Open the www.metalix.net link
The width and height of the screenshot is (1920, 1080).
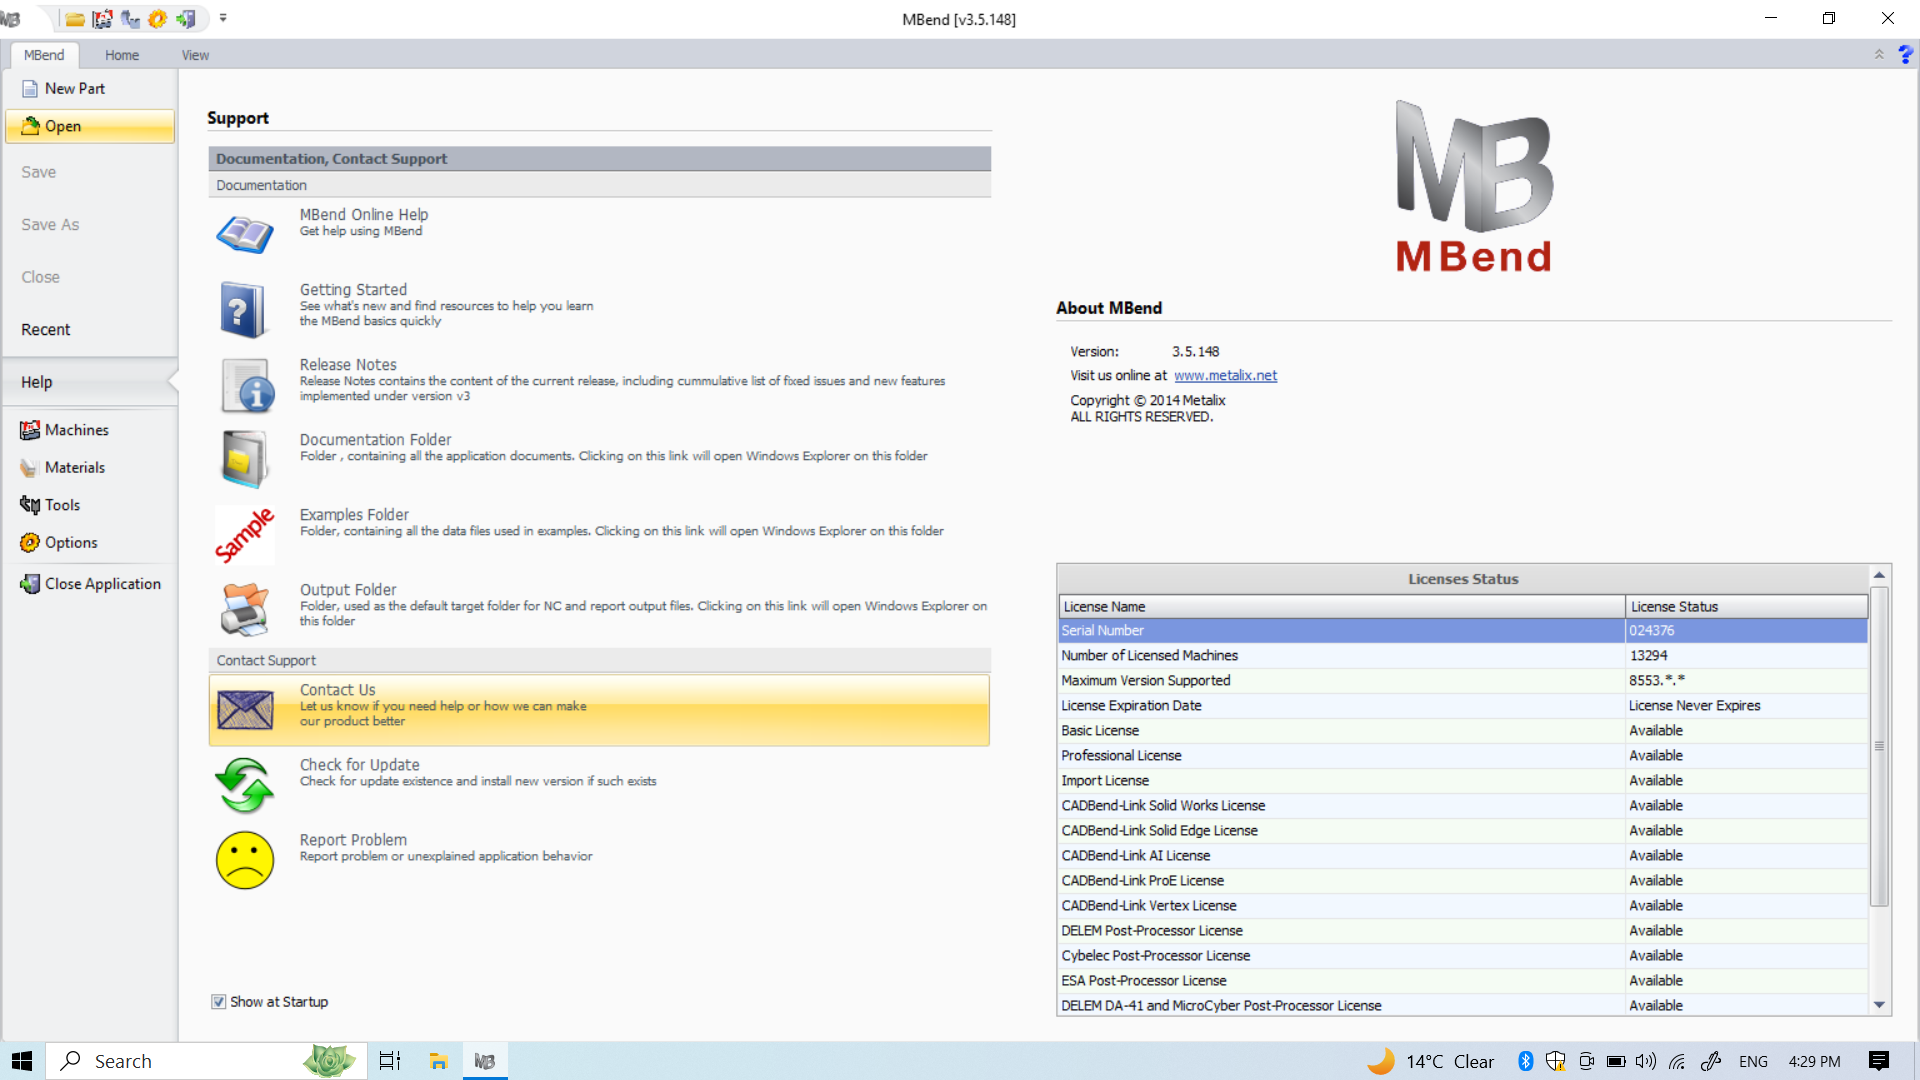click(1225, 376)
